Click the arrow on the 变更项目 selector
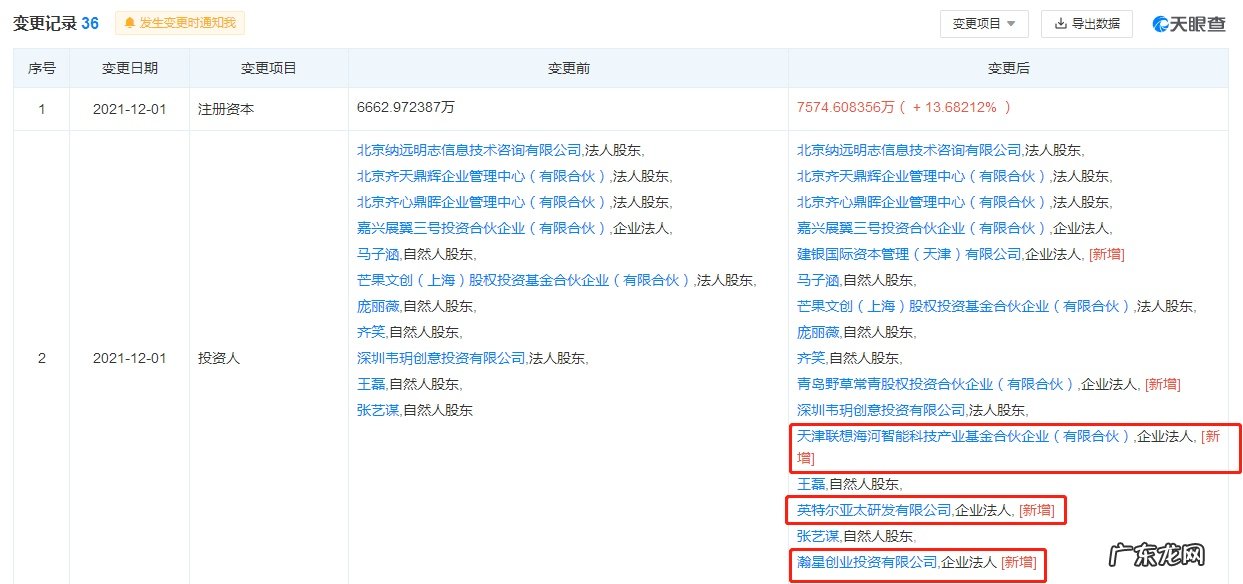 (1013, 23)
